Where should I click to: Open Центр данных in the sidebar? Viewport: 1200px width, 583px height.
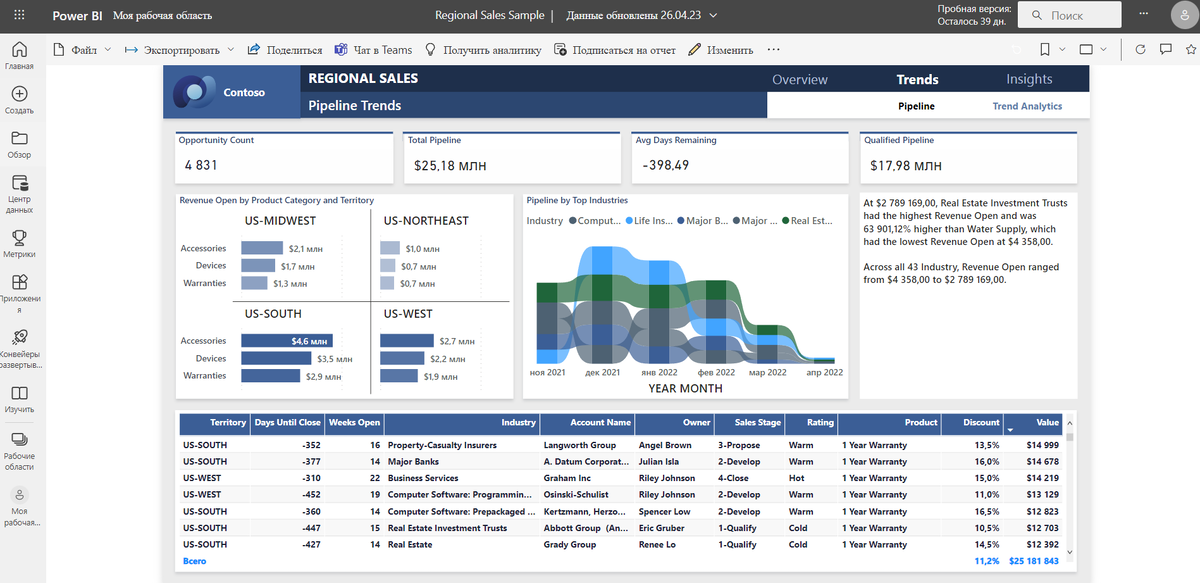tap(19, 194)
